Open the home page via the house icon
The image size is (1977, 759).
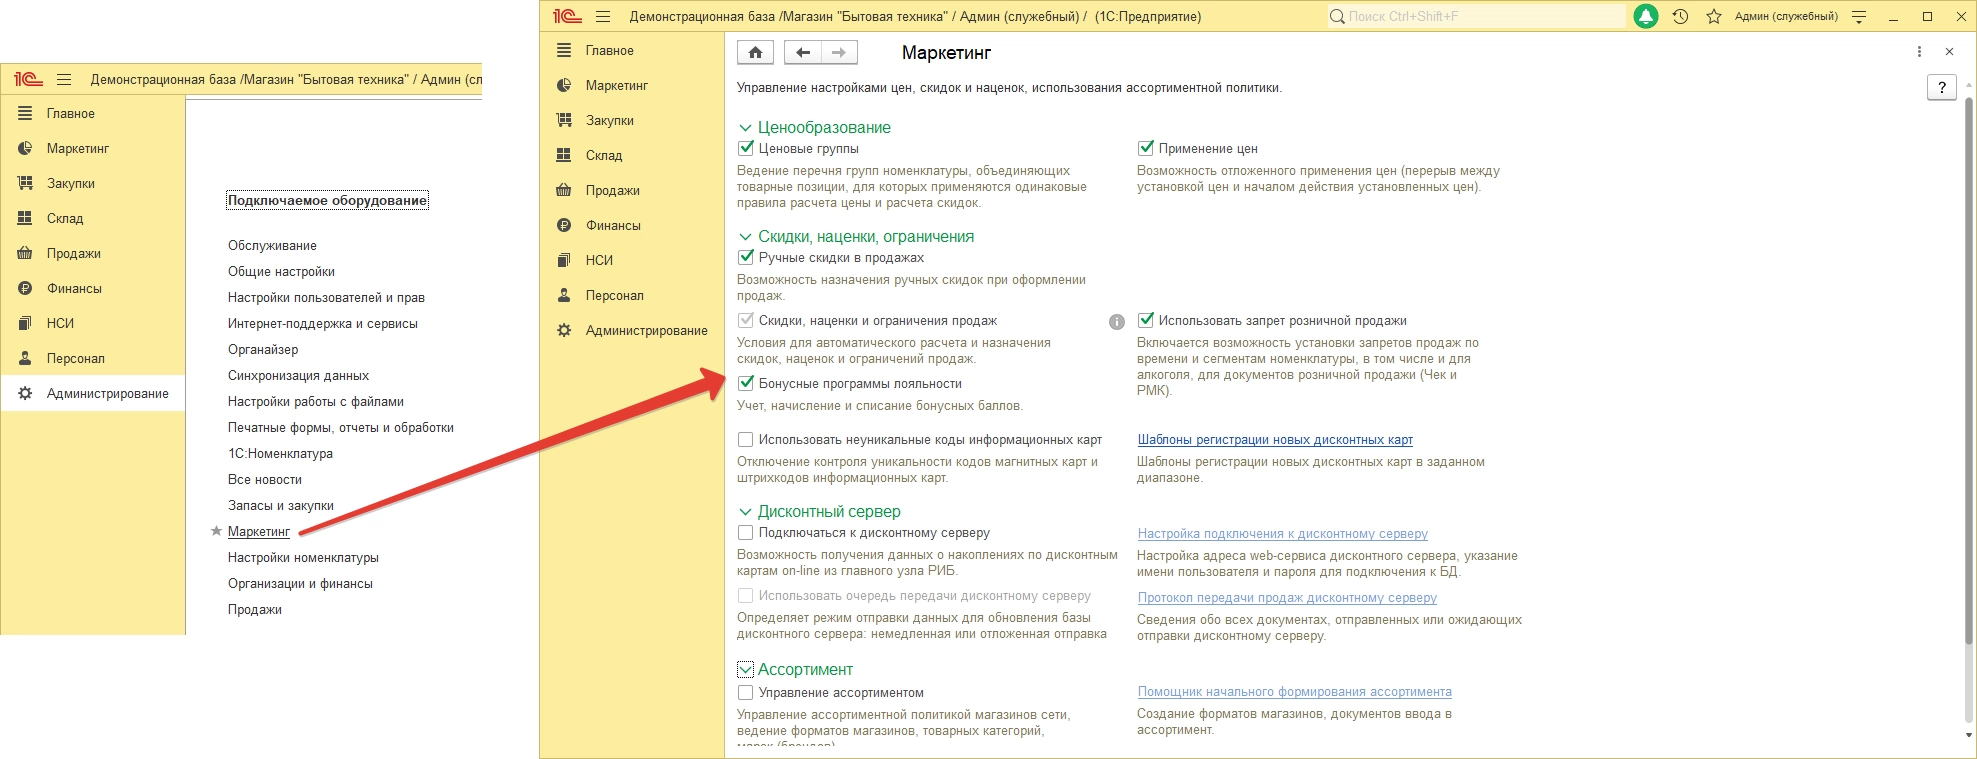[755, 52]
